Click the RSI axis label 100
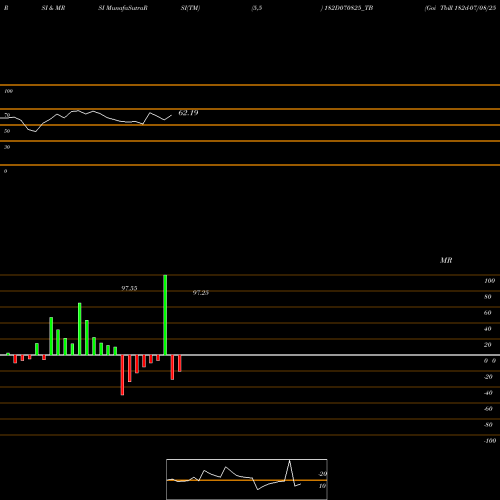Image resolution: width=500 pixels, height=500 pixels. [x=8, y=91]
